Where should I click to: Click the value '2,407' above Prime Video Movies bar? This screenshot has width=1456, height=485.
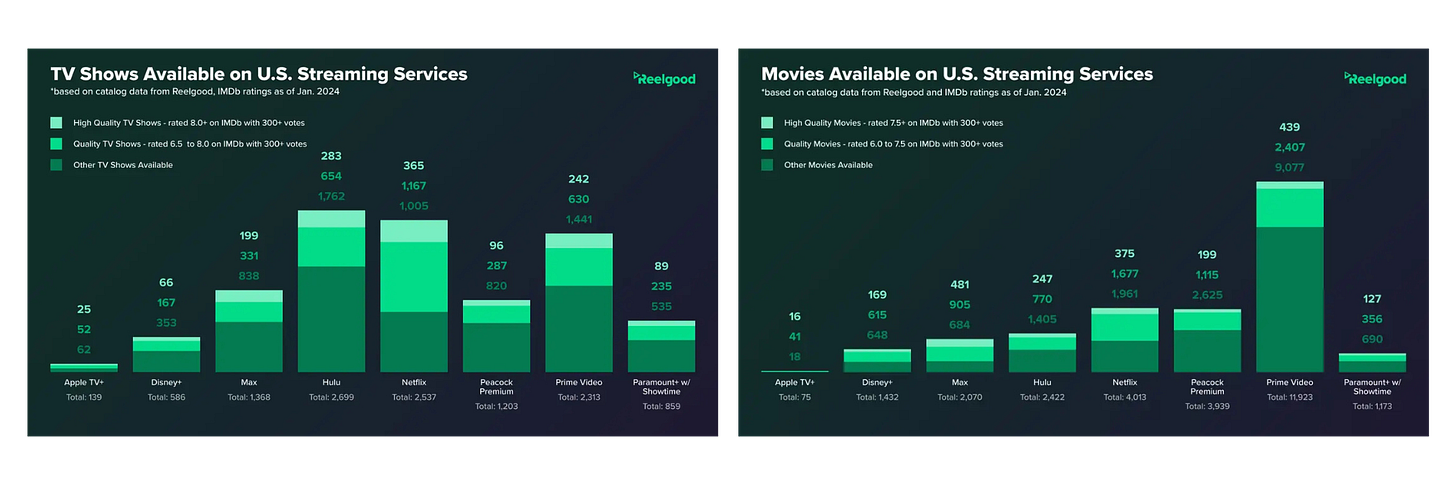point(1289,148)
